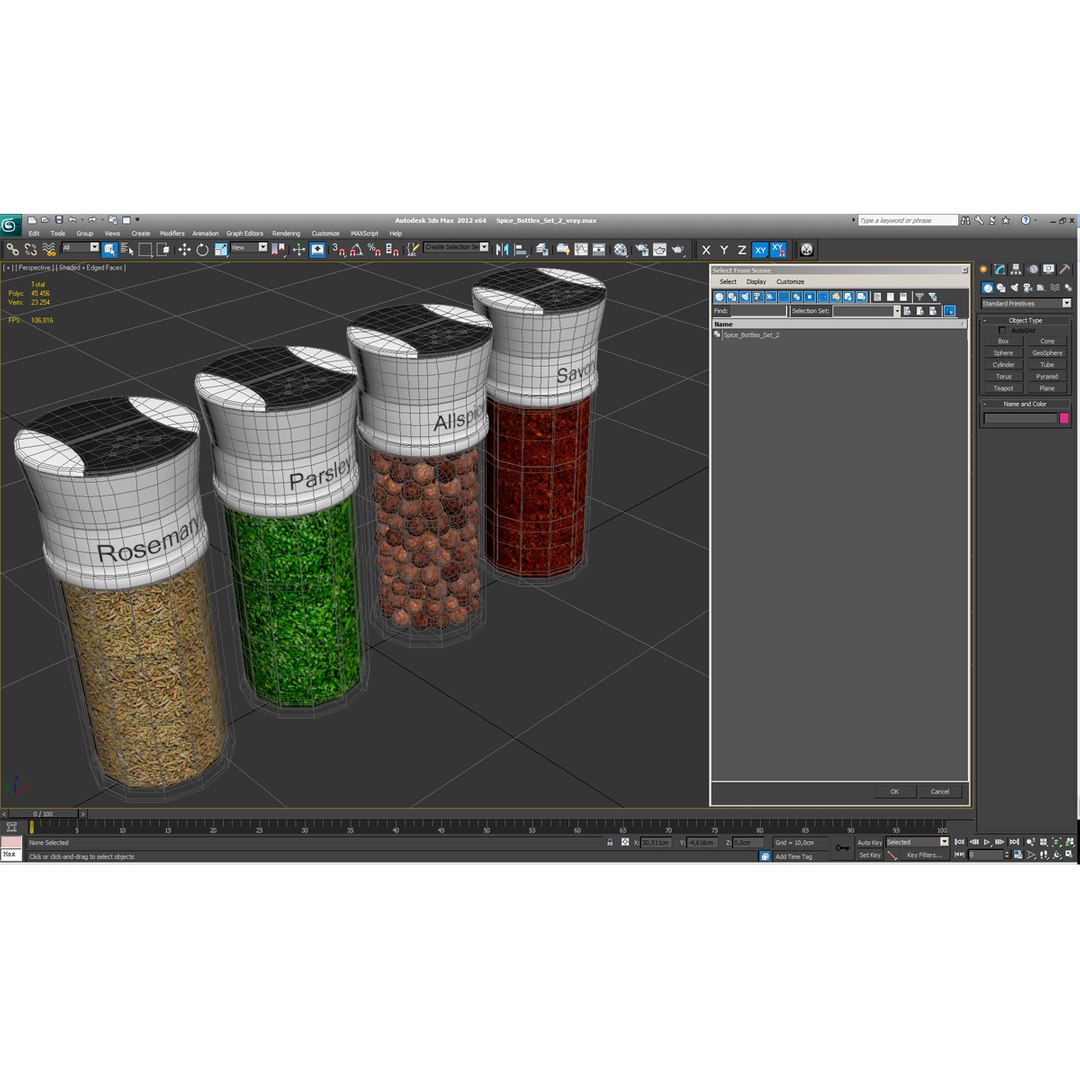Toggle Angle Snap
Screen dimensions: 1080x1080
356,249
